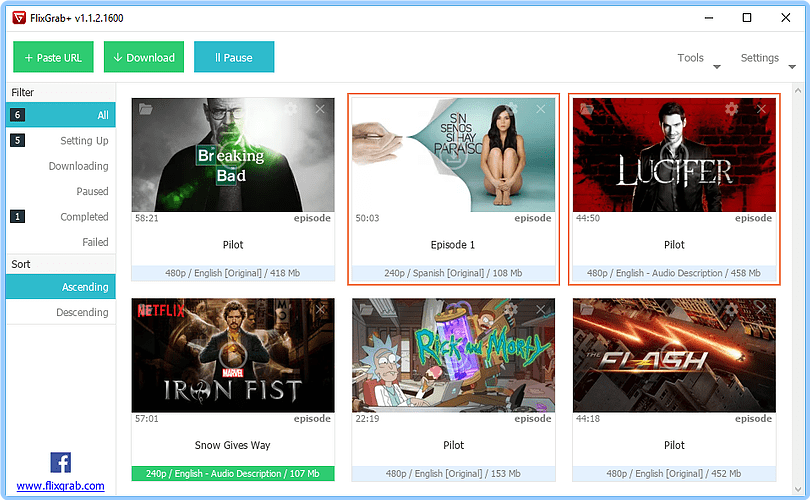Remove The Flash card with X icon
The height and width of the screenshot is (500, 810).
(761, 309)
